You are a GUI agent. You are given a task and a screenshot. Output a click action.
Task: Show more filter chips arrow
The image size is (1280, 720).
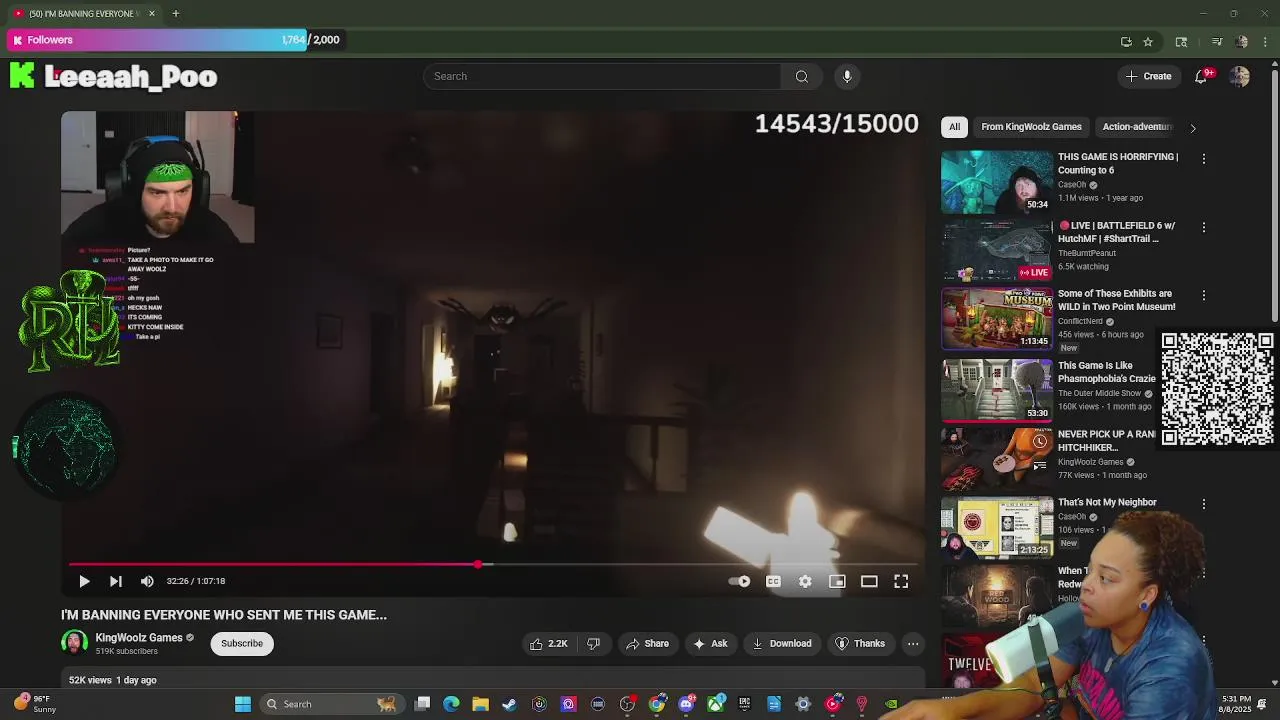[1192, 128]
